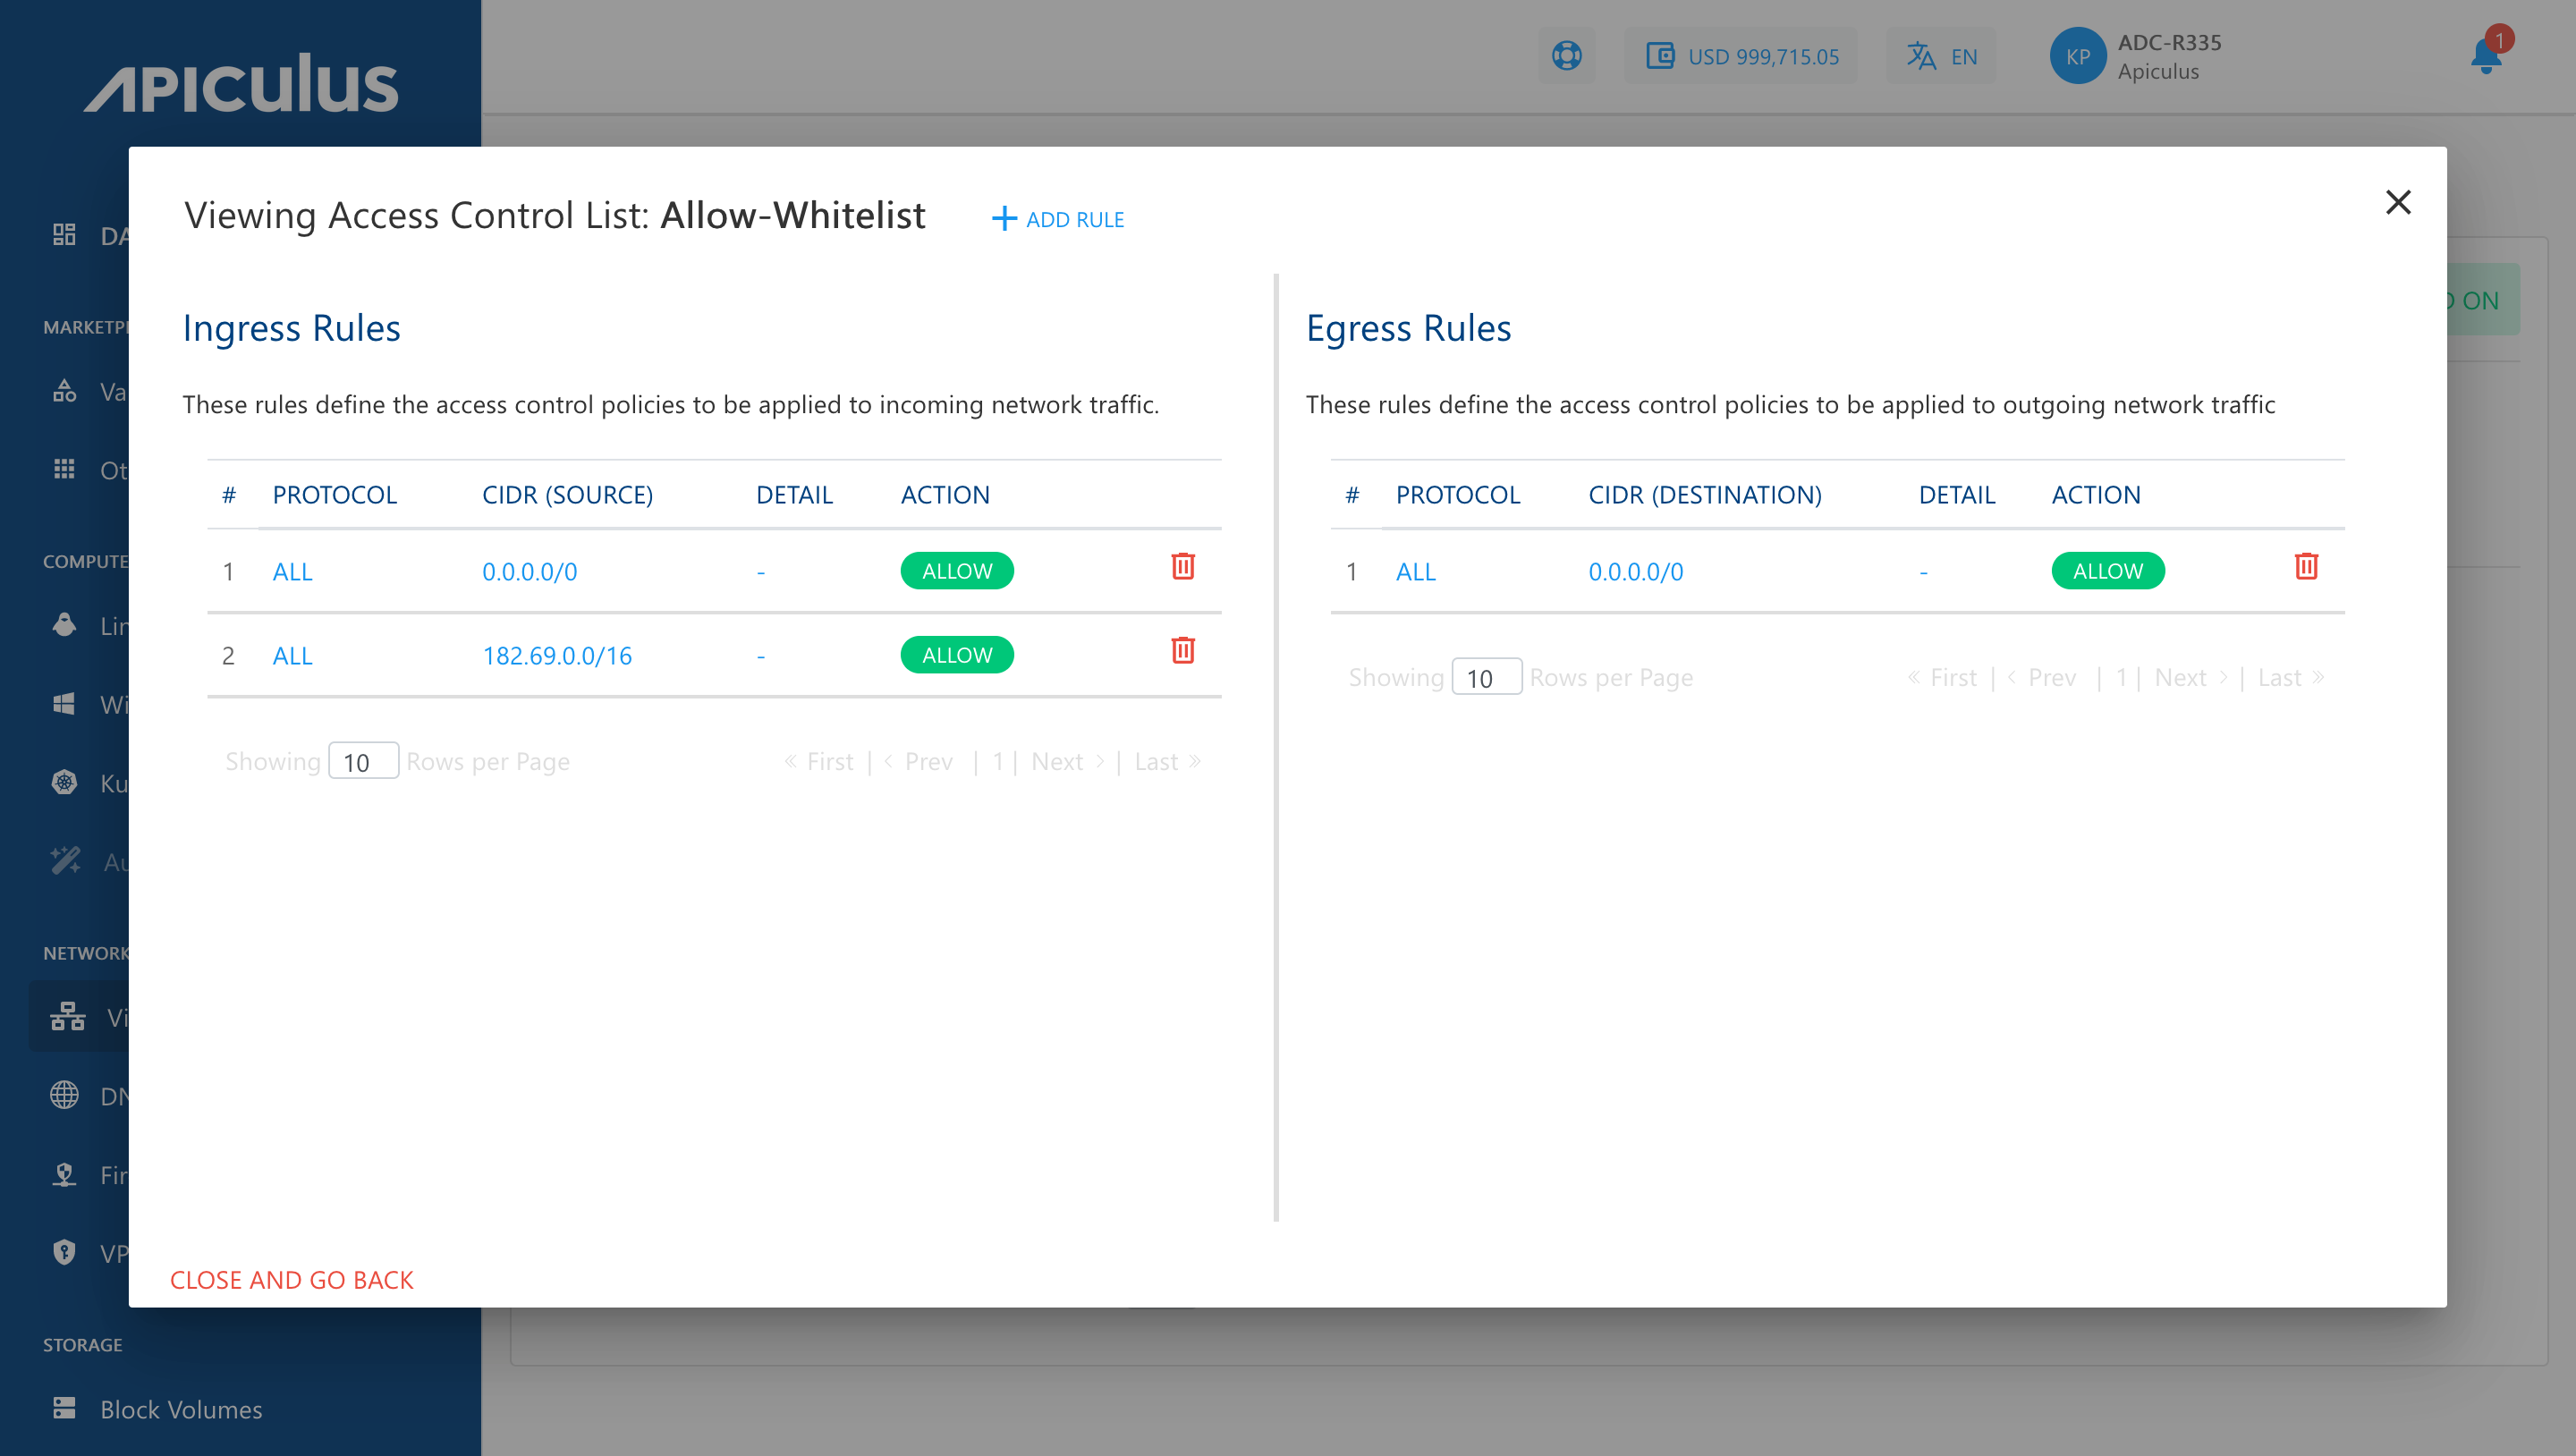Select the magic wand sidebar icon
The width and height of the screenshot is (2576, 1456).
(x=63, y=860)
